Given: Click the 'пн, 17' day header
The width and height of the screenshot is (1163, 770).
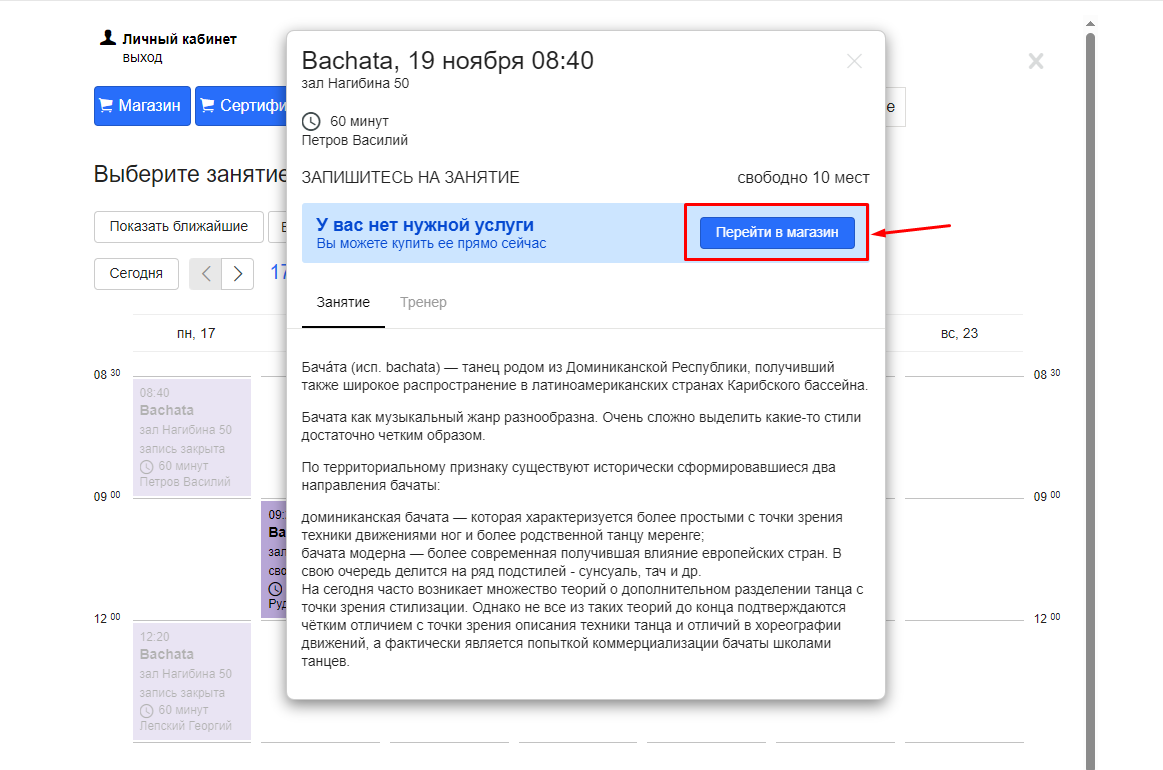Looking at the screenshot, I should [196, 334].
